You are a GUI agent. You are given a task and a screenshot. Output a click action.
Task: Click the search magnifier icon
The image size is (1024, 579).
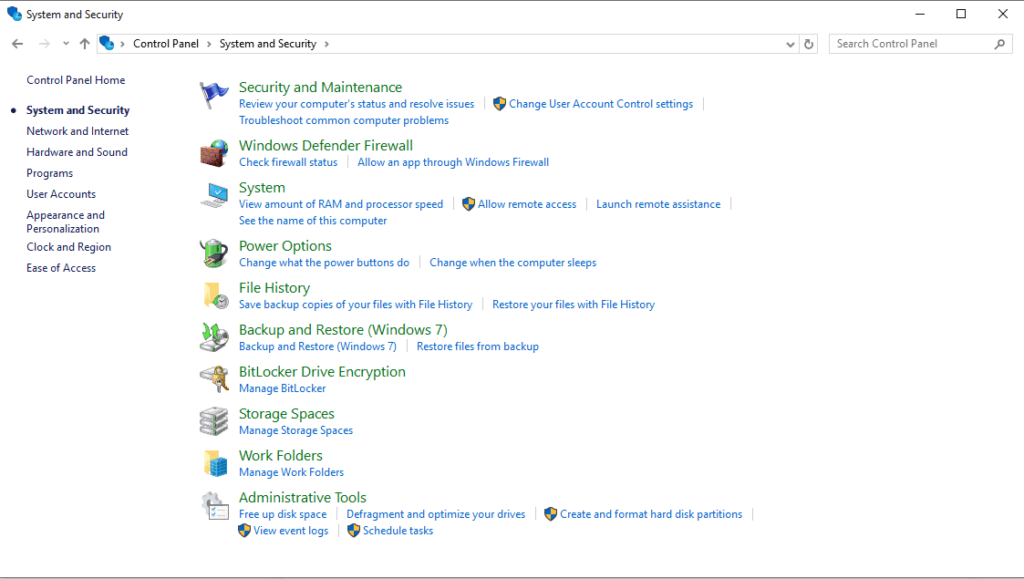[1000, 44]
